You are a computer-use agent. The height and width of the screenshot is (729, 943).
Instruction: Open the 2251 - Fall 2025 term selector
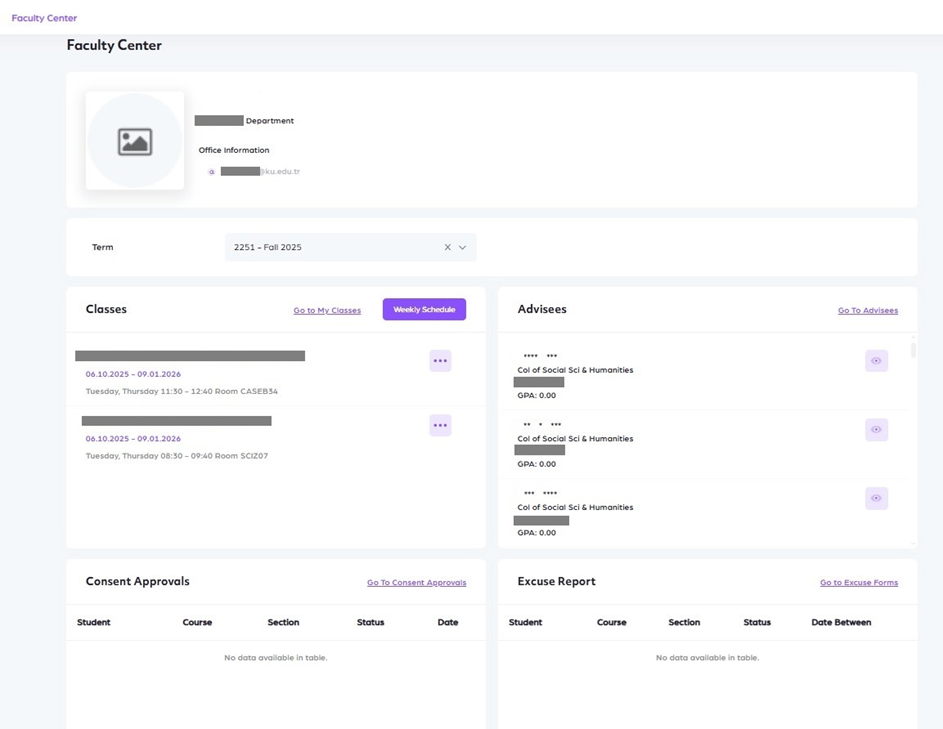(330, 247)
